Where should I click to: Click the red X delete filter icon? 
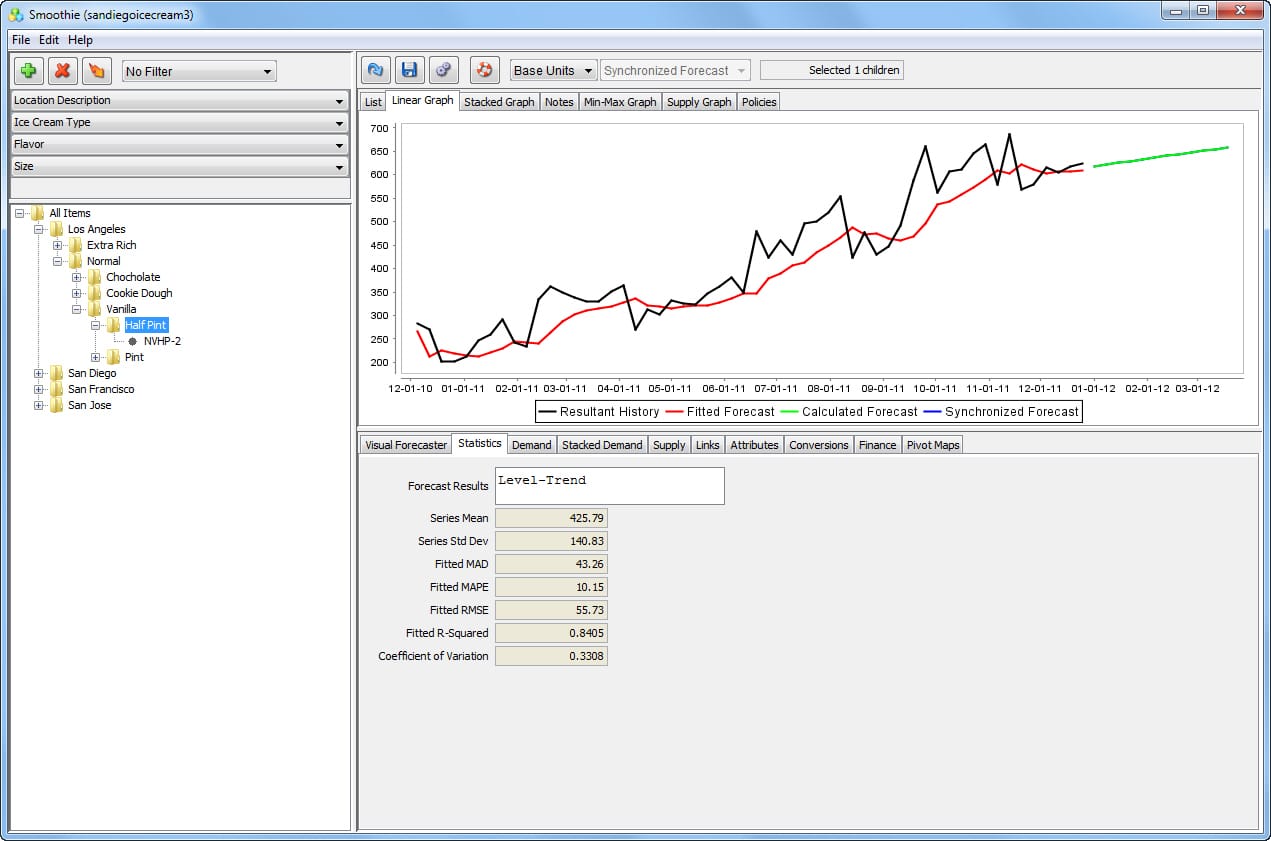(x=62, y=71)
